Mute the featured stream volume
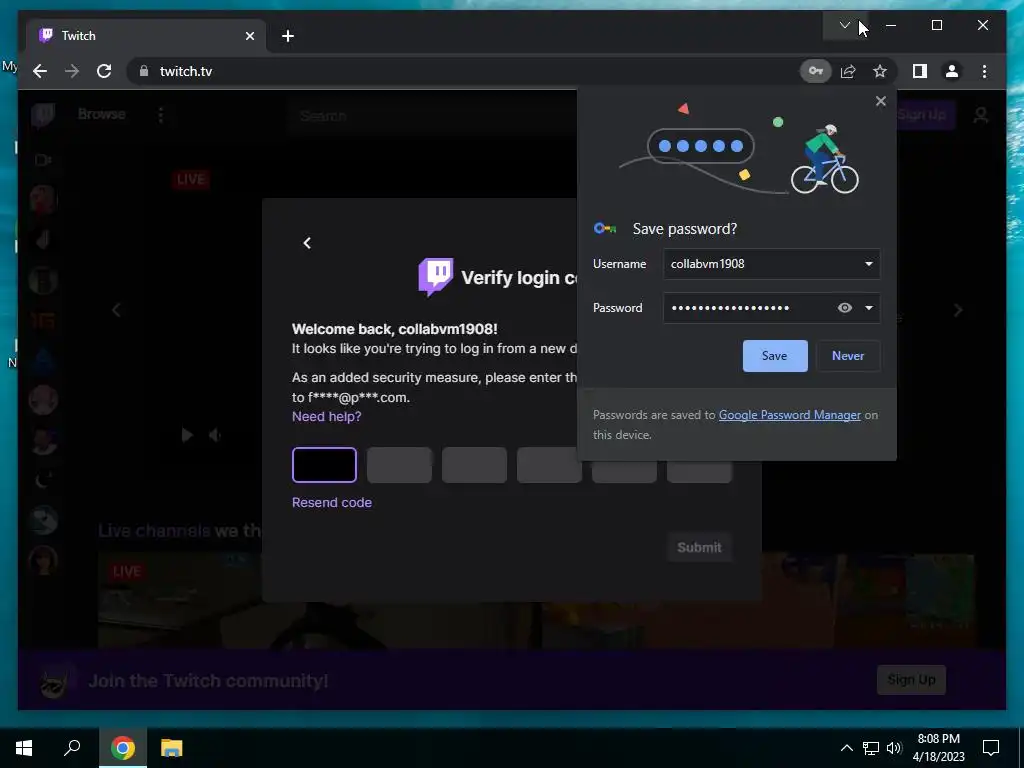 point(214,435)
